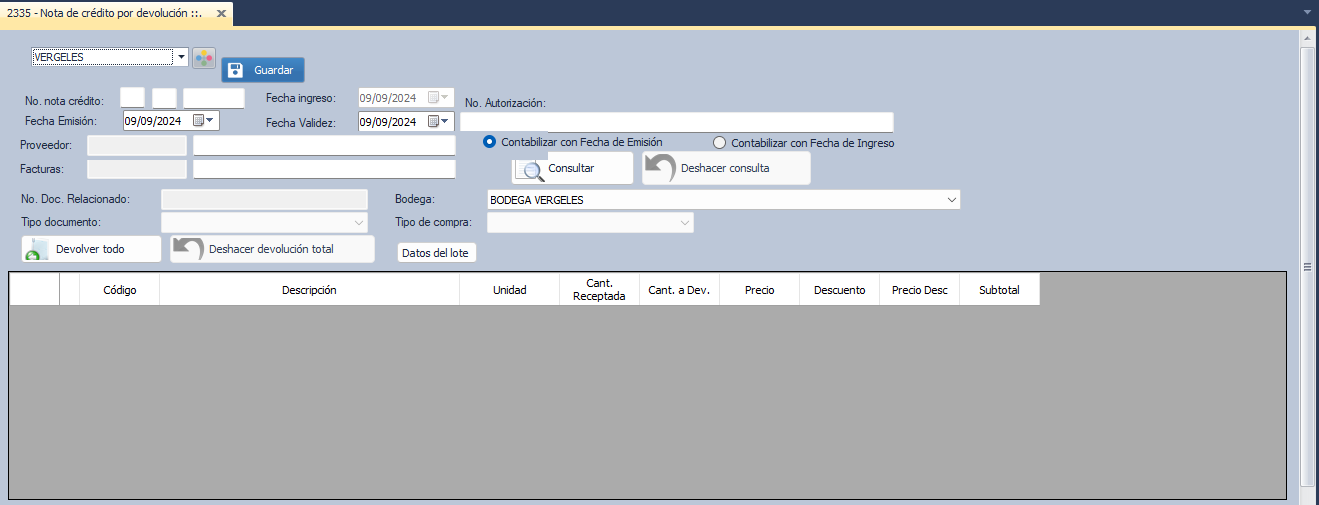Click the Devolver todo document icon
The height and width of the screenshot is (505, 1319).
(36, 249)
